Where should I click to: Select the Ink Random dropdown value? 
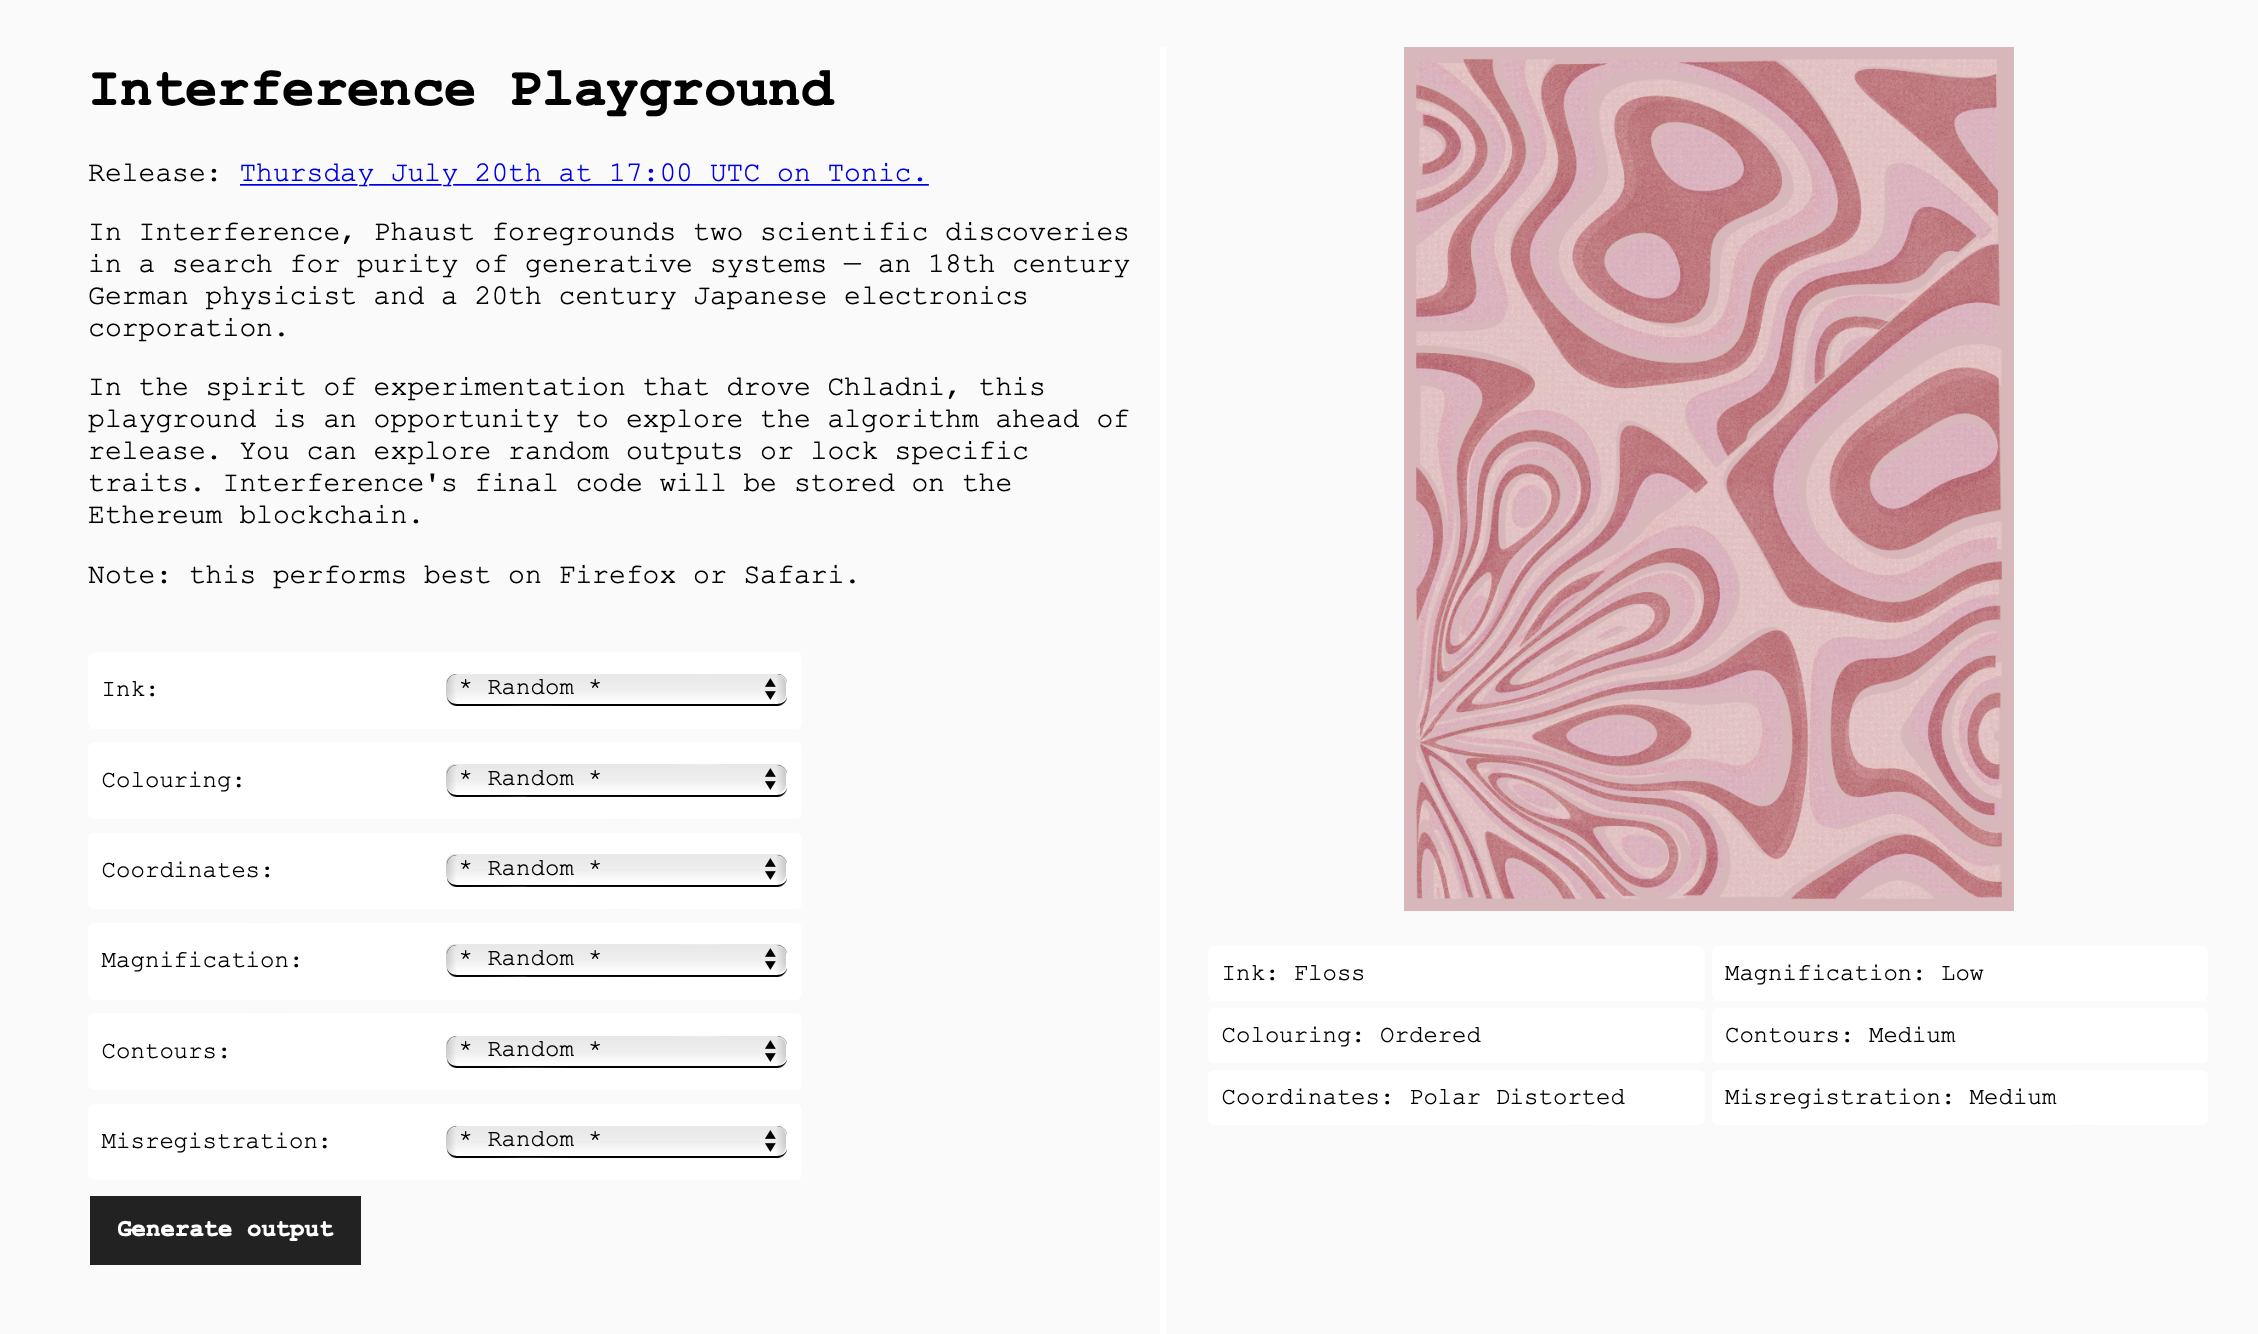[615, 686]
